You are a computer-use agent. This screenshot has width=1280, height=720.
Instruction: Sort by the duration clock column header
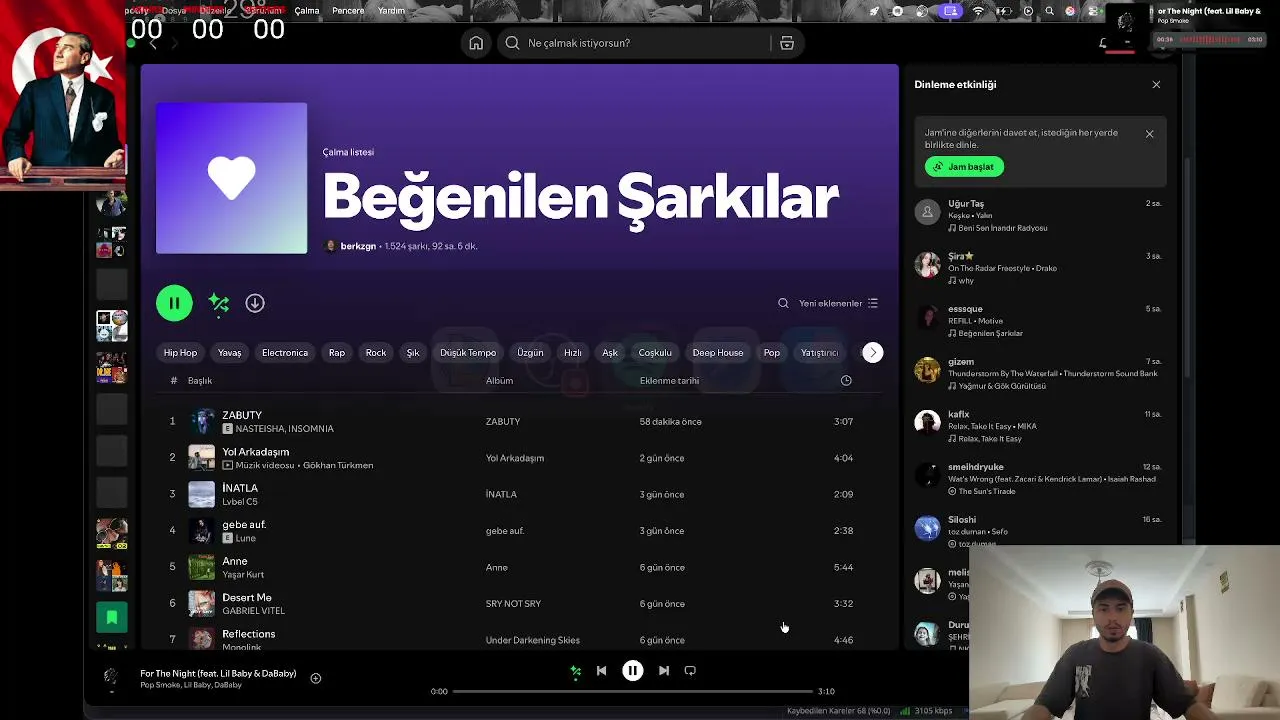point(846,380)
